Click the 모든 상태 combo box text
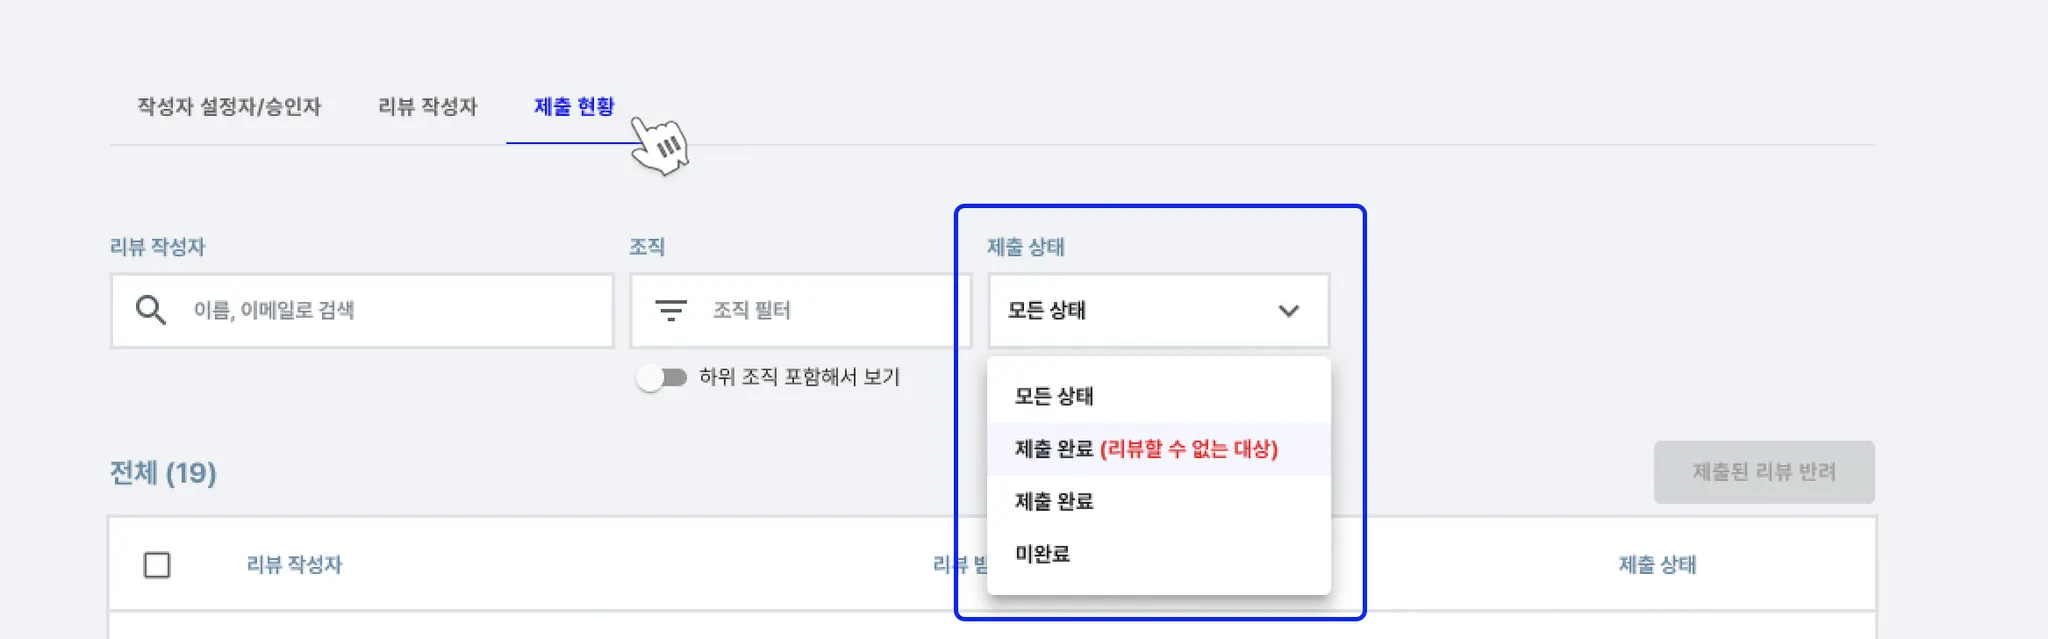 click(1046, 311)
